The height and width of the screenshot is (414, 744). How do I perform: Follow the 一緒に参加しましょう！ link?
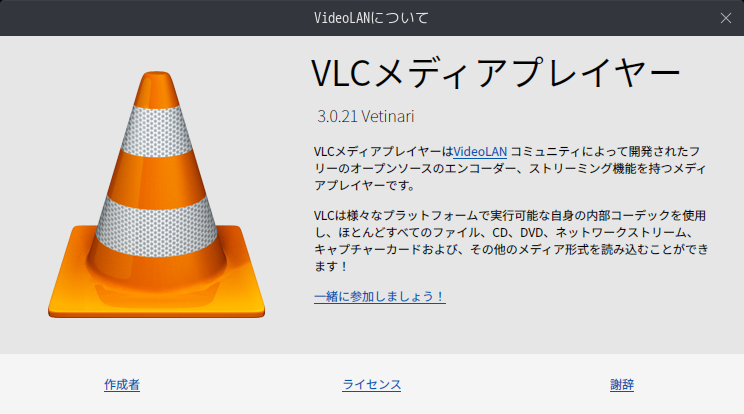(x=380, y=297)
